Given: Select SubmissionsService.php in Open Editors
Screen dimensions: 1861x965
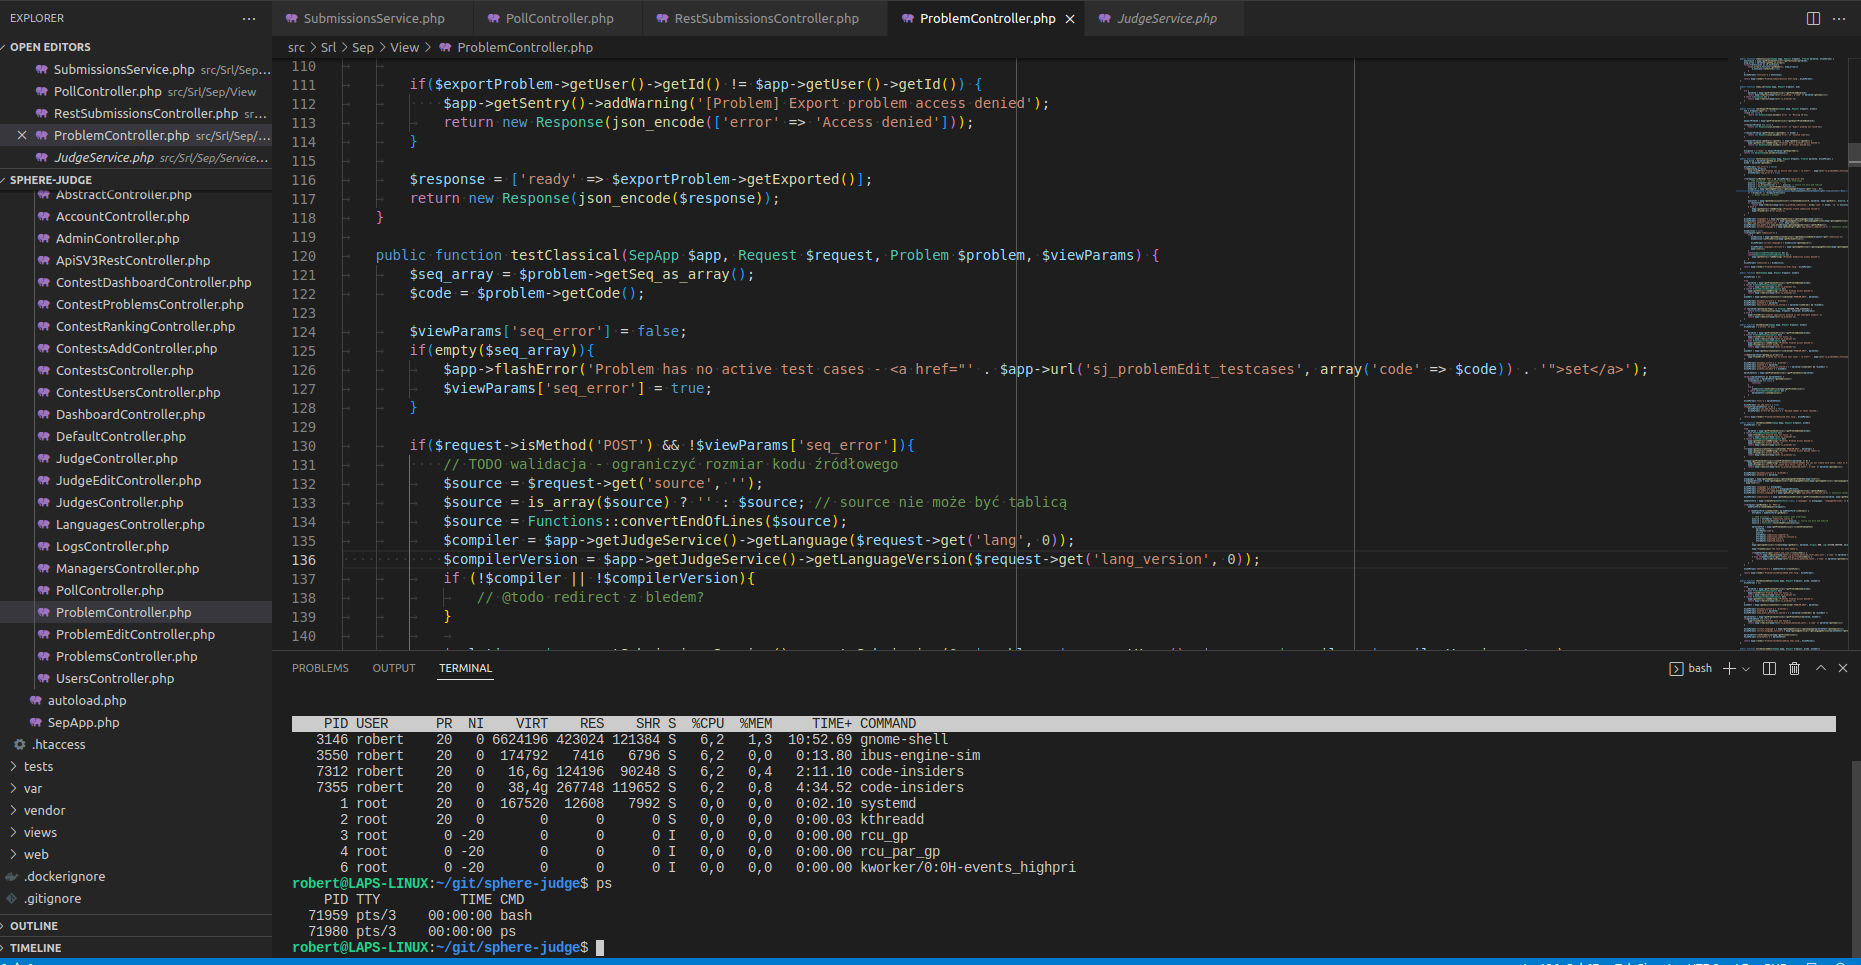Looking at the screenshot, I should point(136,69).
